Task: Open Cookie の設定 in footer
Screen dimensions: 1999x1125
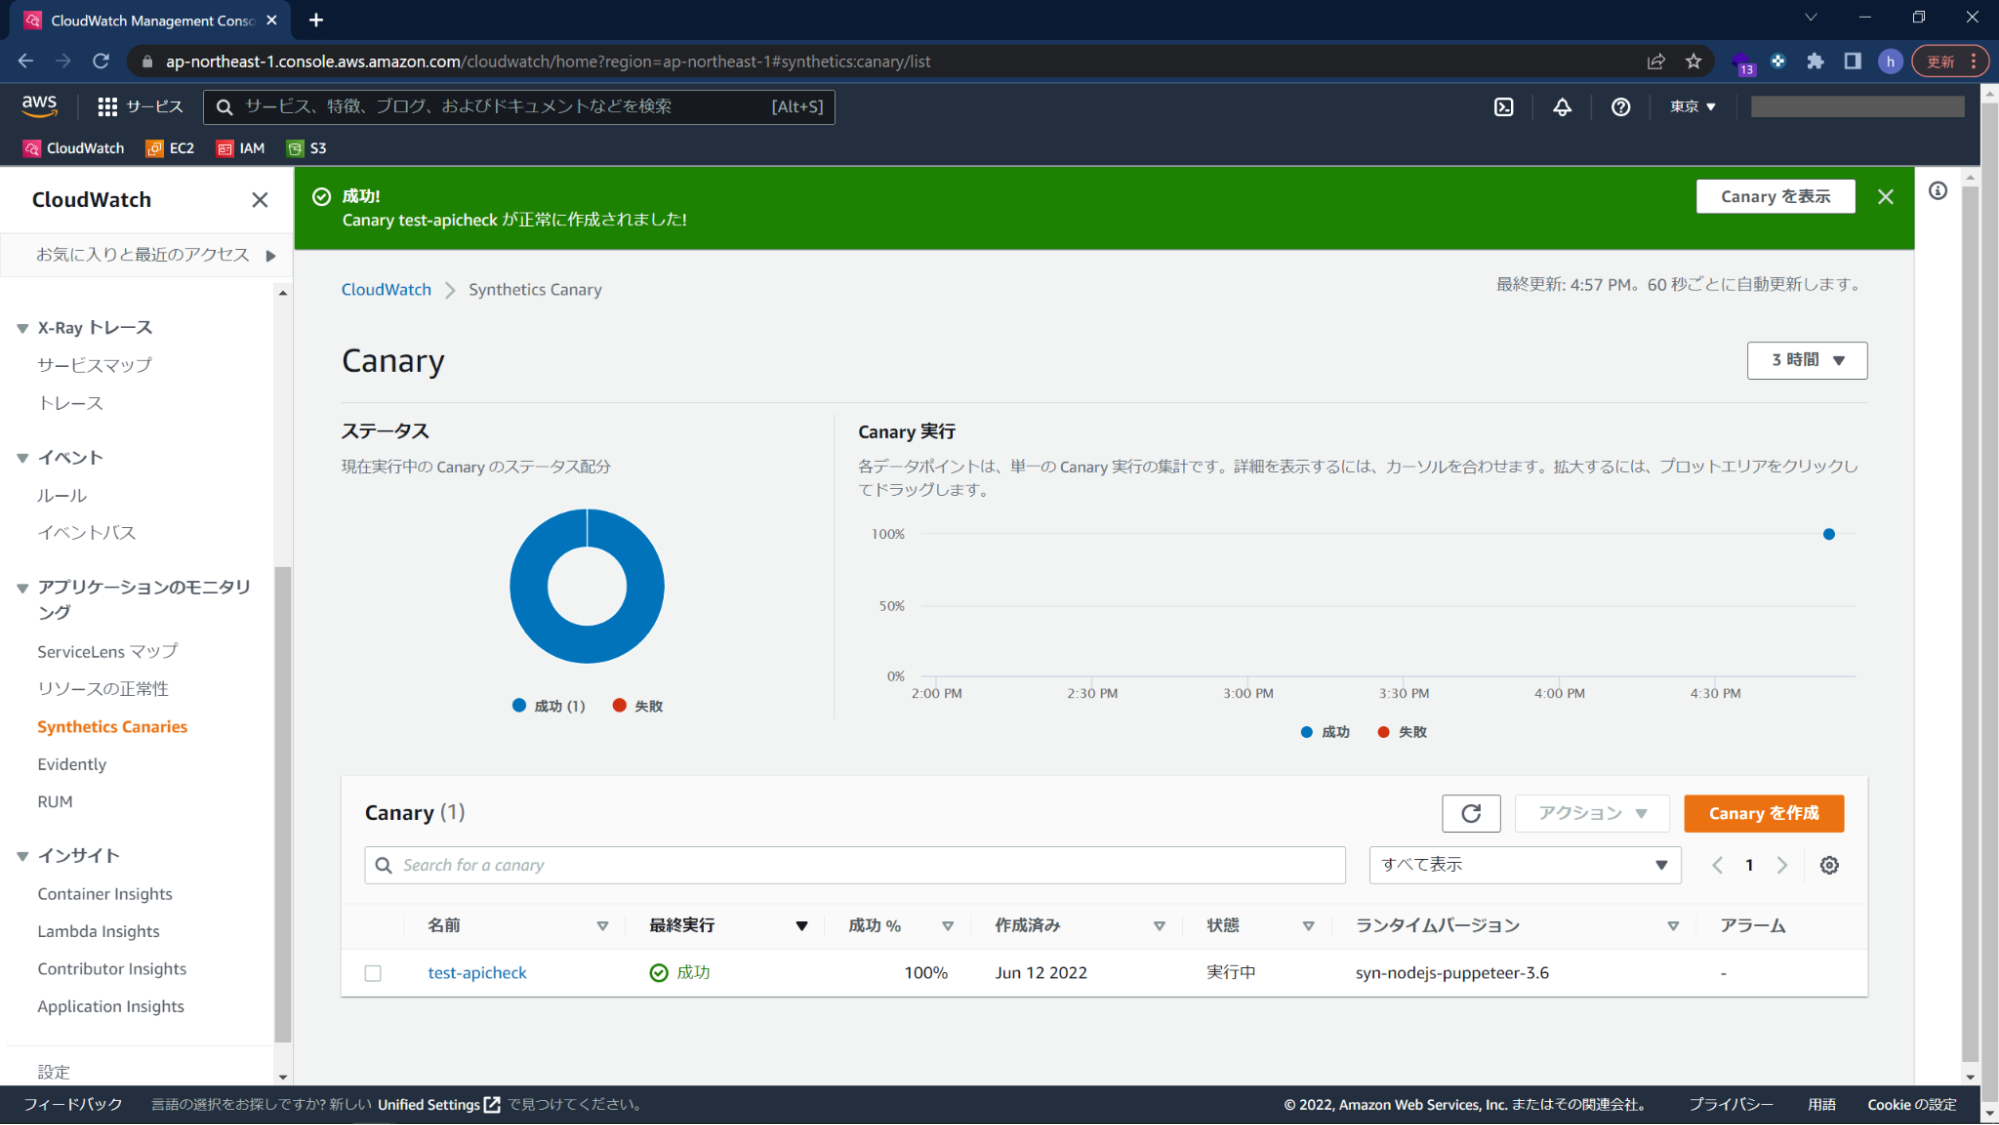Action: (x=1912, y=1105)
